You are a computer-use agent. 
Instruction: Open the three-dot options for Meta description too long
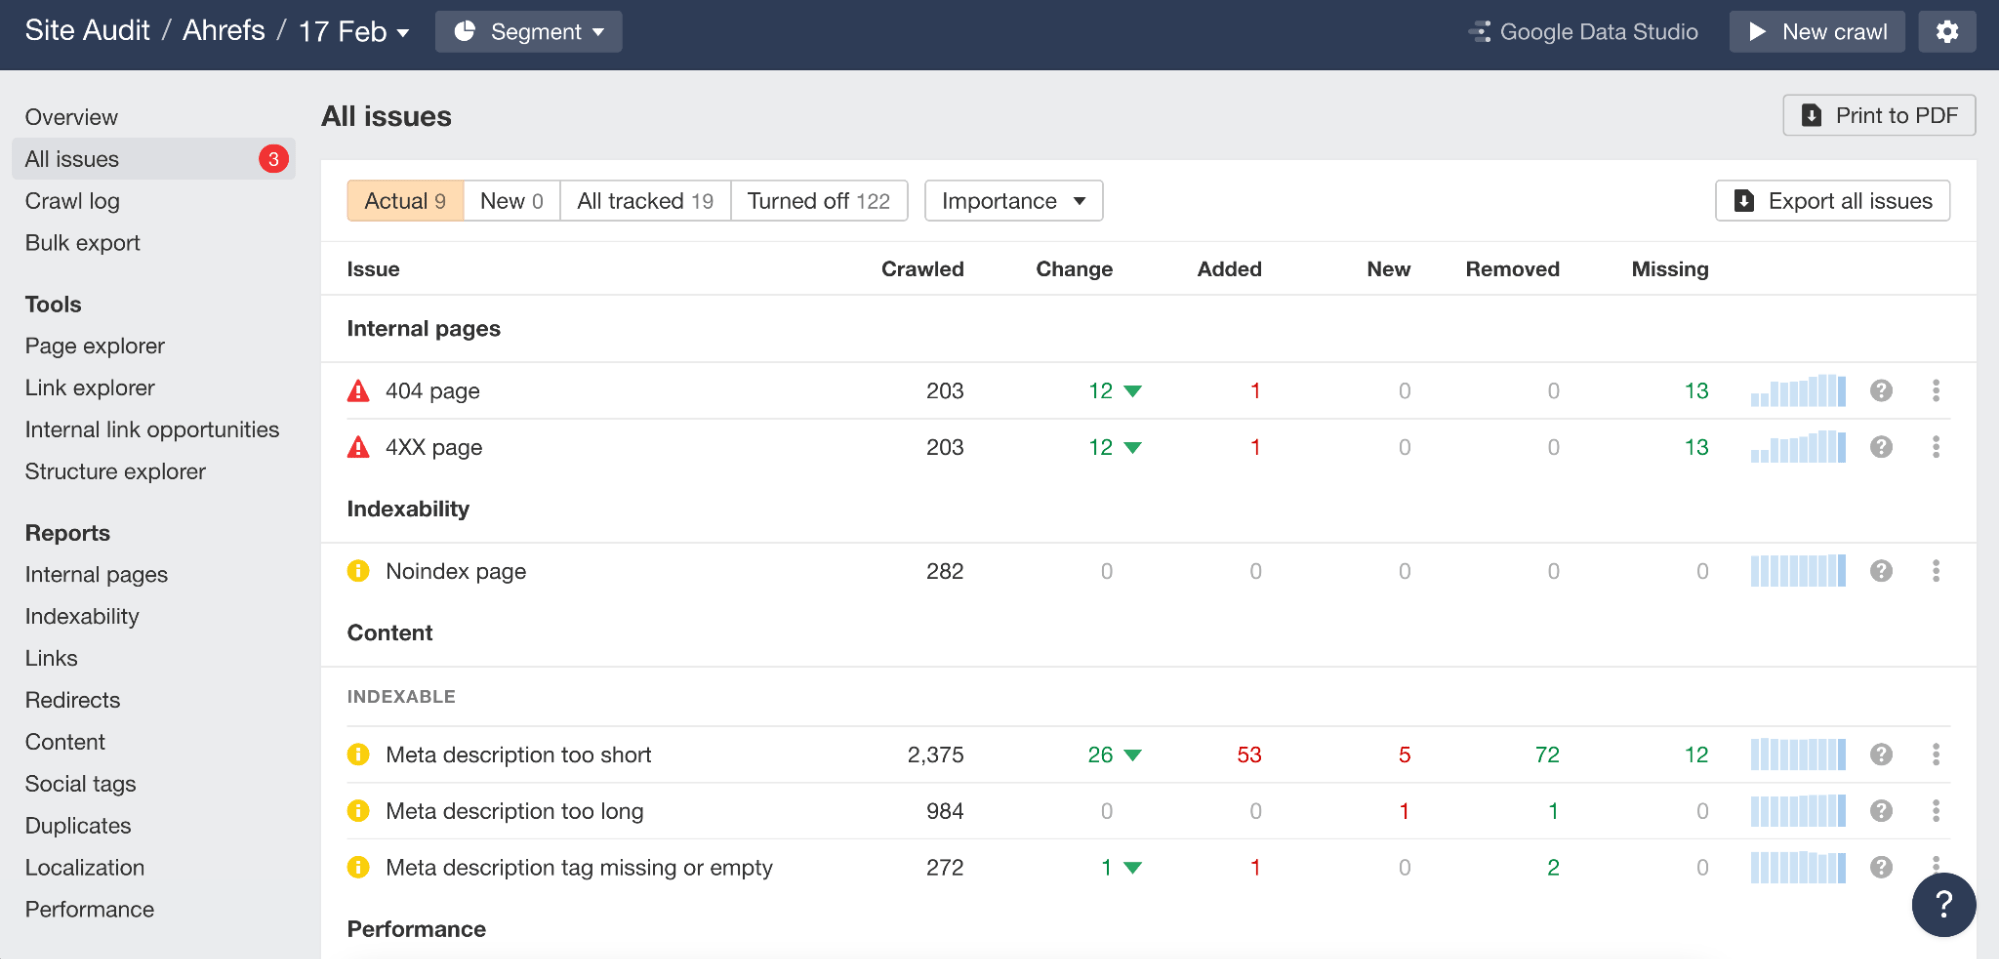coord(1937,811)
